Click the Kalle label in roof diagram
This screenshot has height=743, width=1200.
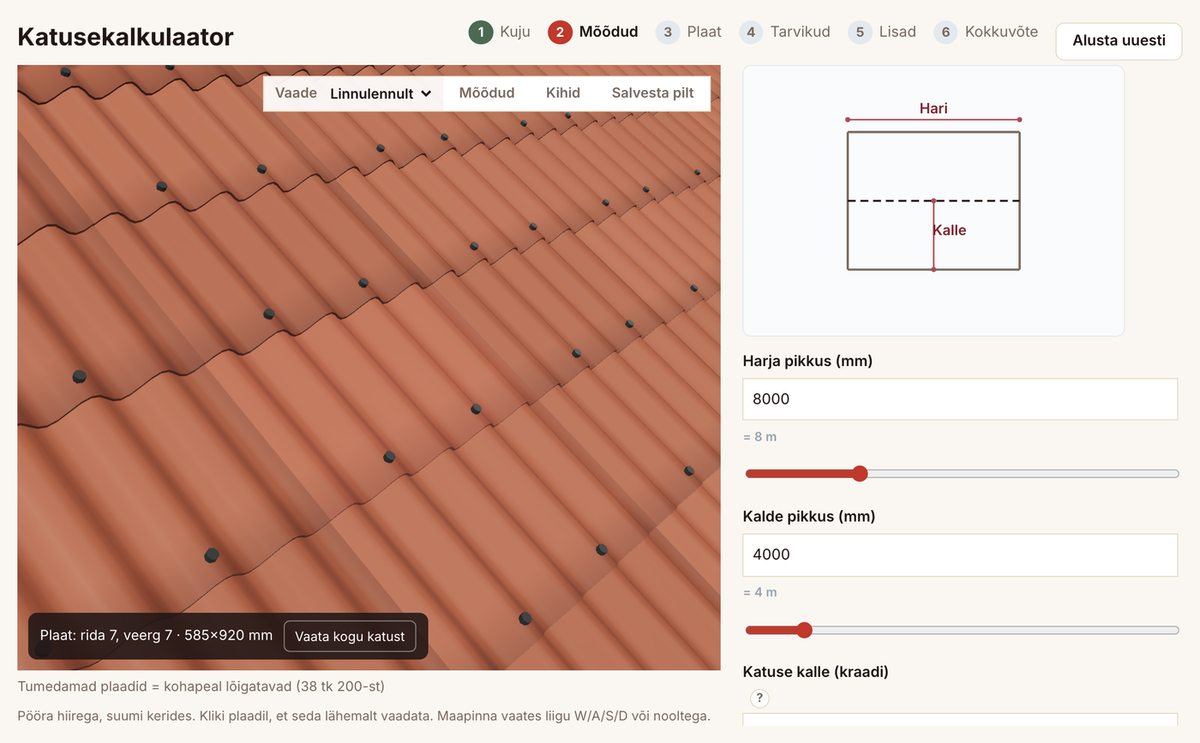tap(950, 230)
